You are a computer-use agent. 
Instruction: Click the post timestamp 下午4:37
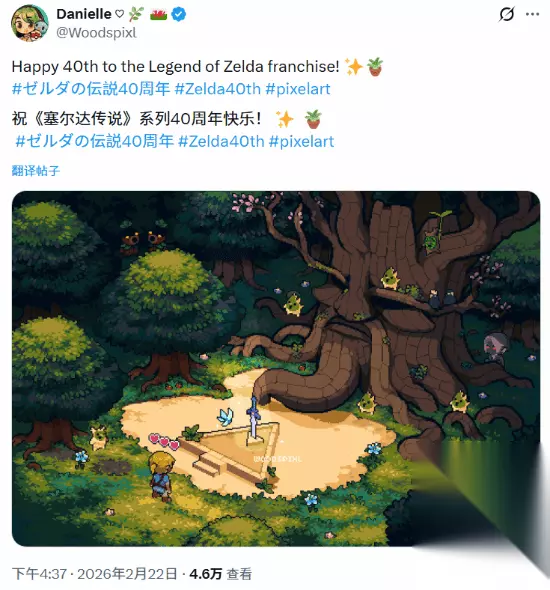coord(39,574)
